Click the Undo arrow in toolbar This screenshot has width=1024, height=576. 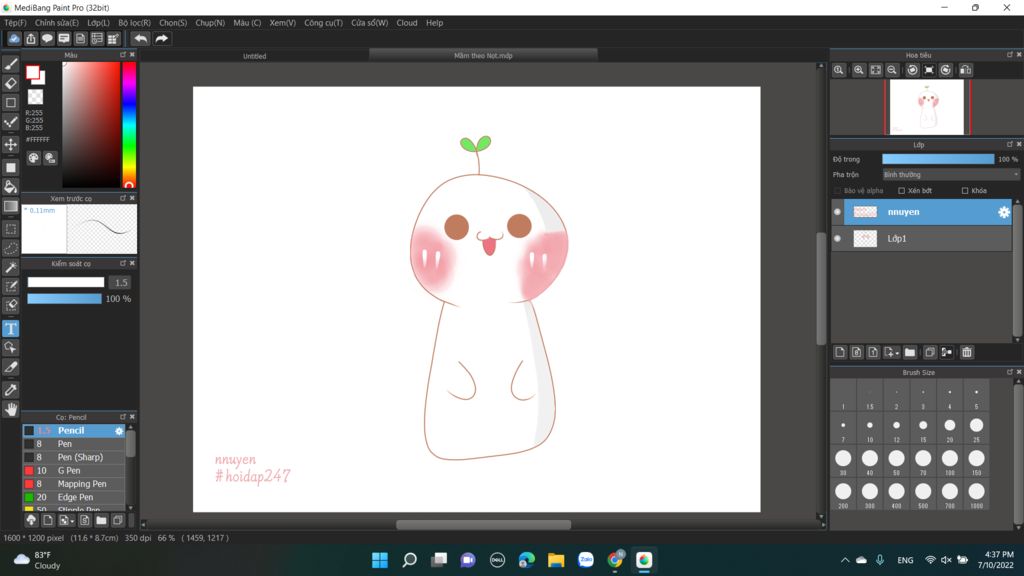coord(140,39)
